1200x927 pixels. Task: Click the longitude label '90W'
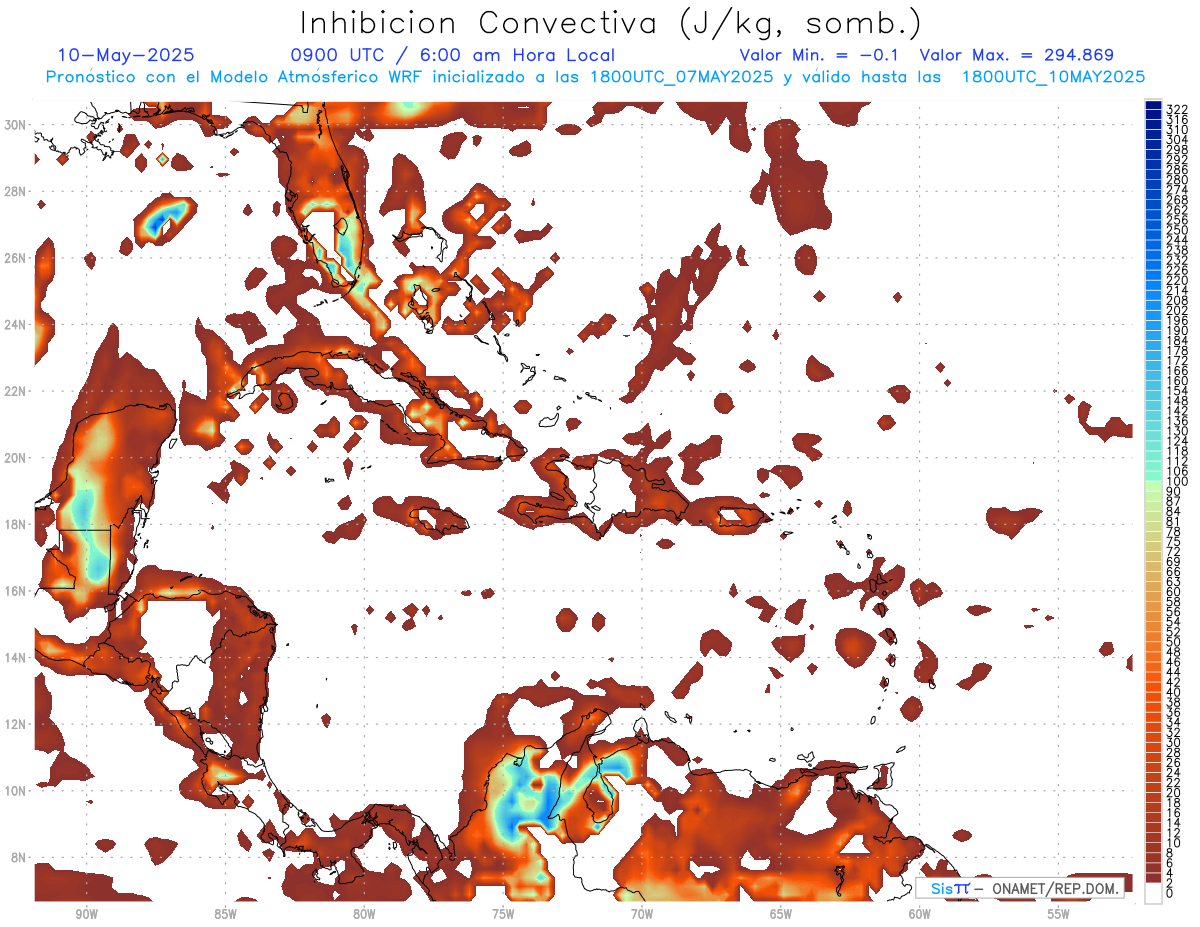pos(86,914)
